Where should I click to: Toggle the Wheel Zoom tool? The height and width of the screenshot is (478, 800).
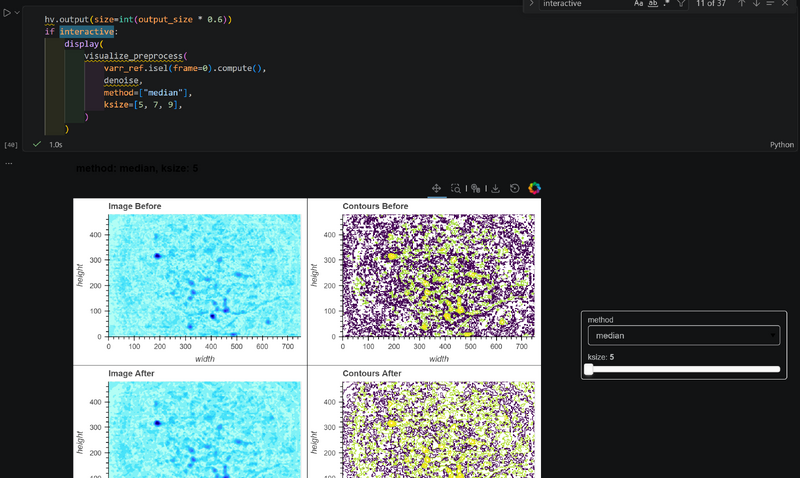pos(476,188)
